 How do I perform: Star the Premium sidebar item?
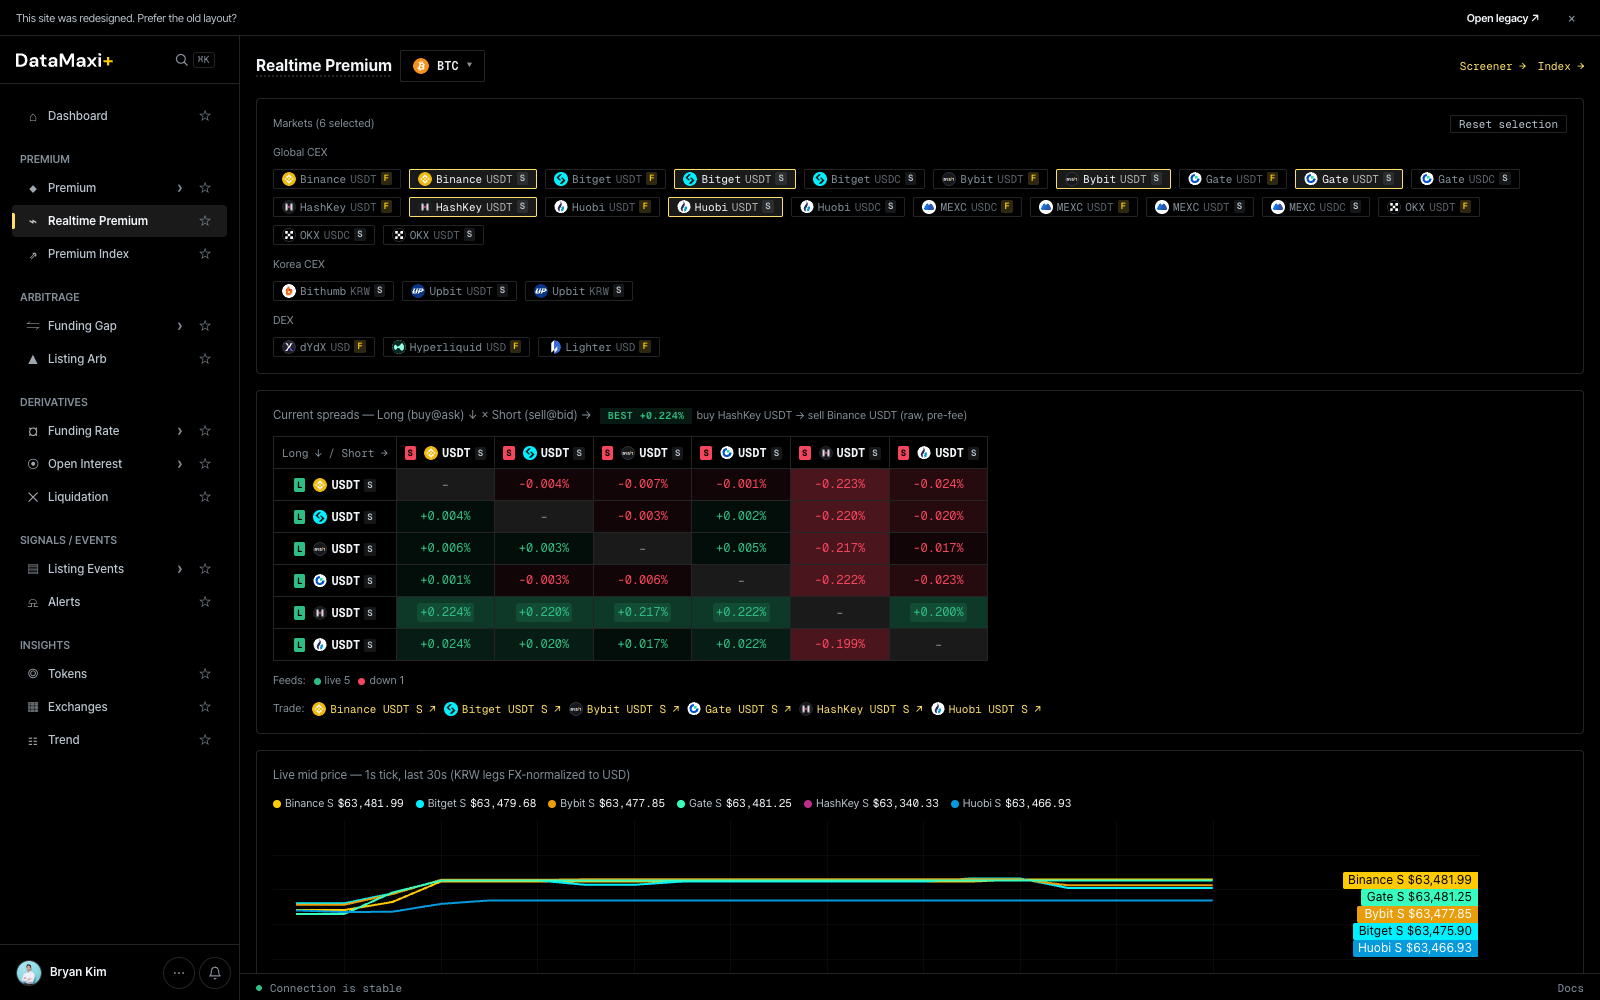[205, 188]
